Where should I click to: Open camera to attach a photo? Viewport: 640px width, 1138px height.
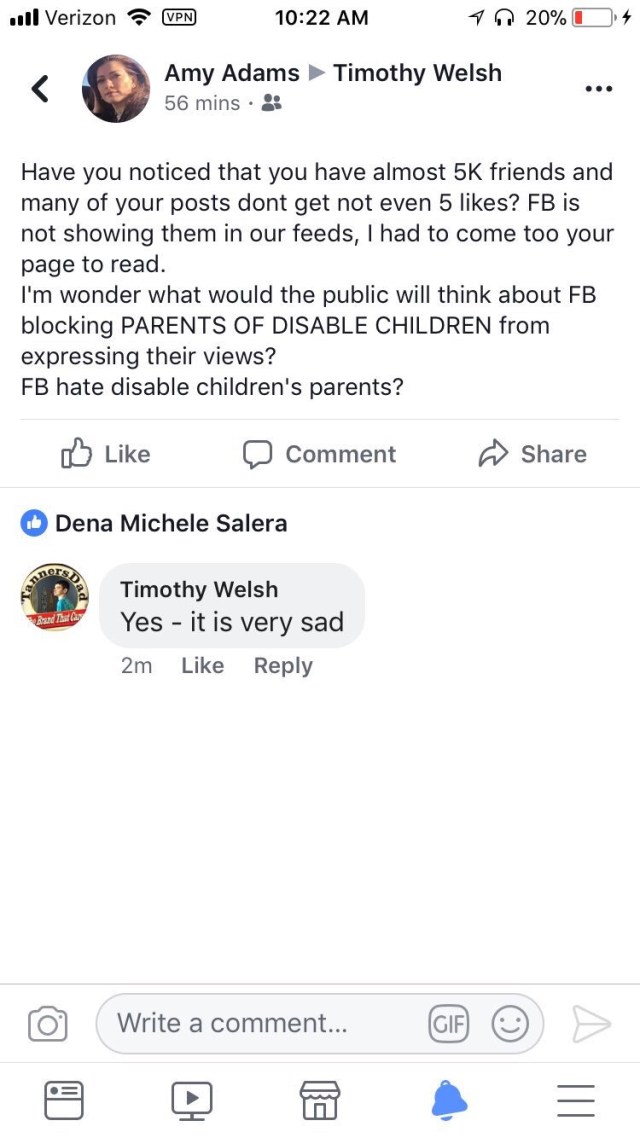click(48, 1024)
